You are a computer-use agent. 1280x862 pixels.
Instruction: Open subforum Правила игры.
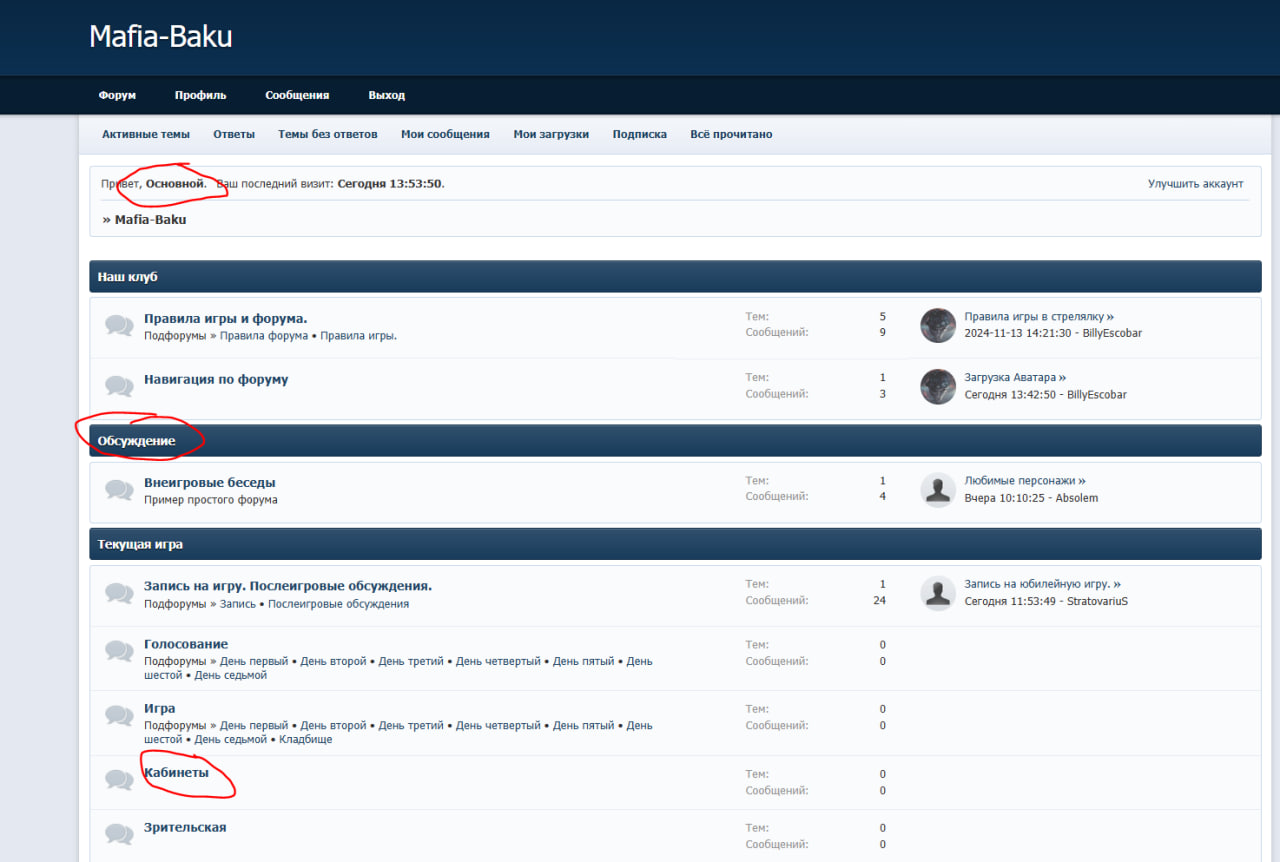click(358, 336)
